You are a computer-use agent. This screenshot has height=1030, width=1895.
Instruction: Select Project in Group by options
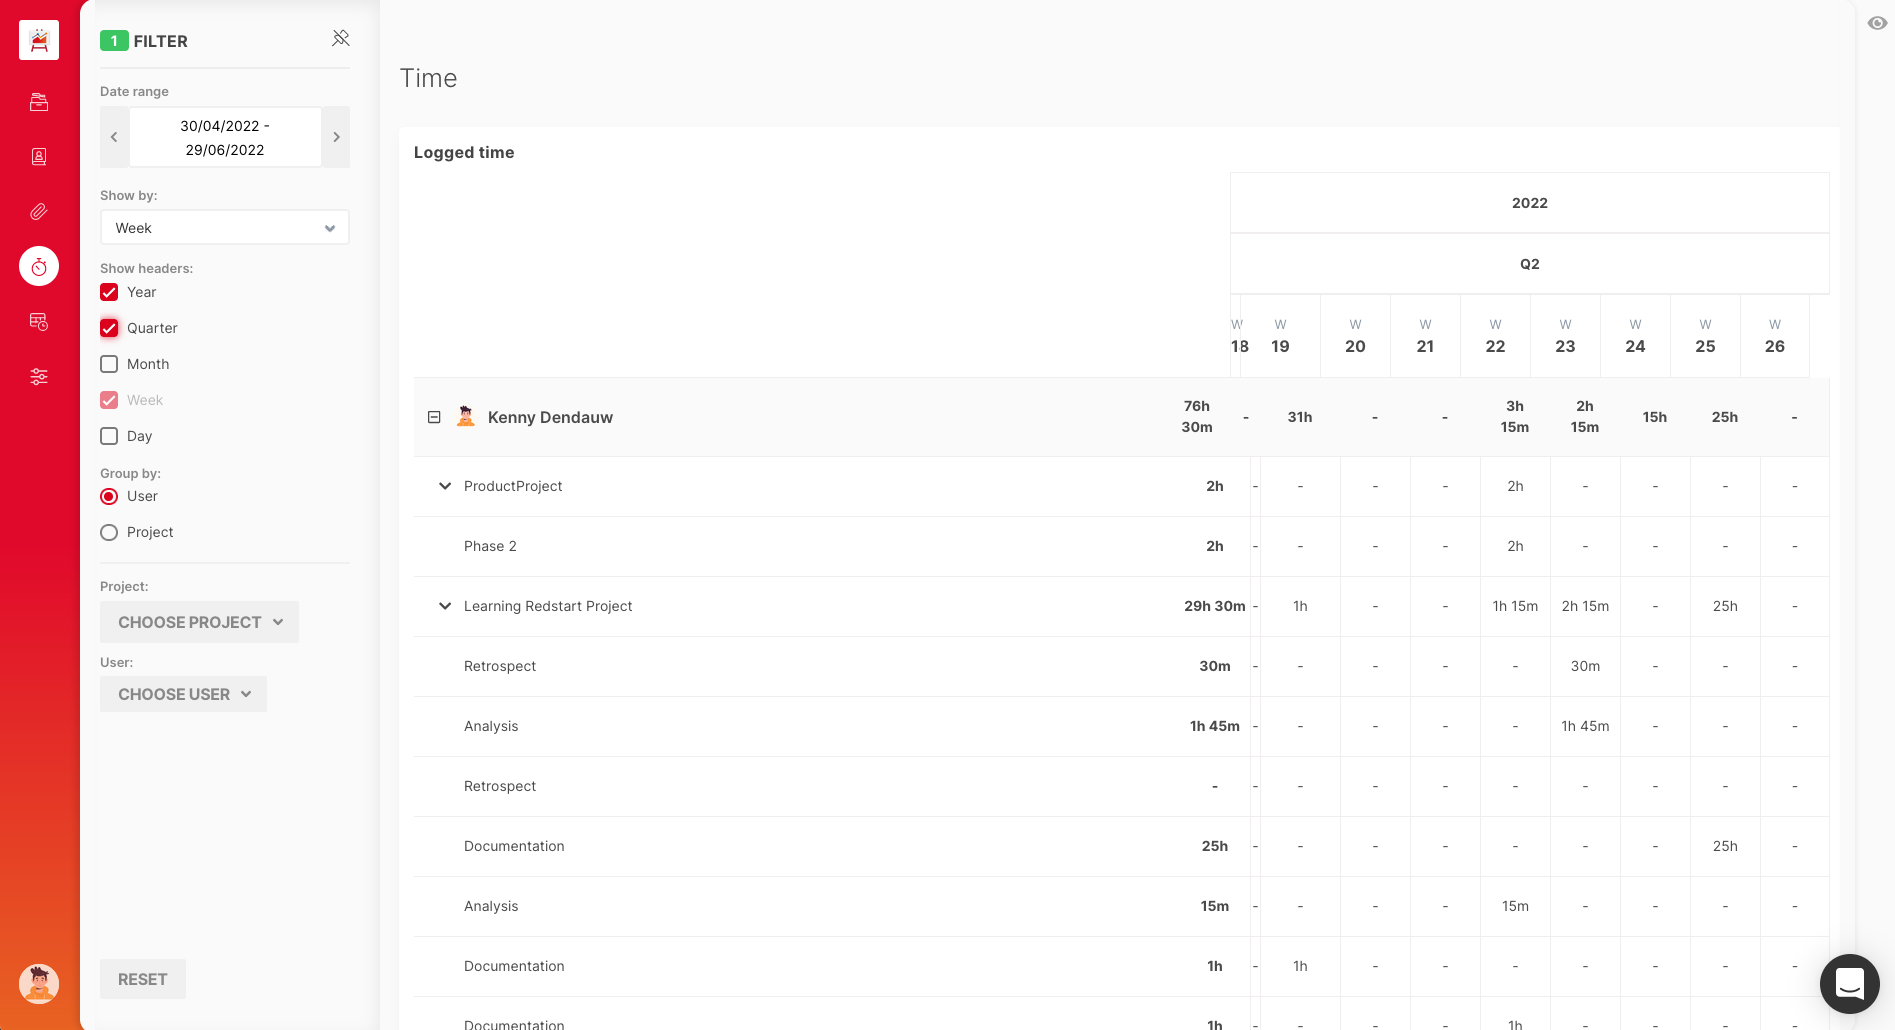click(x=110, y=532)
